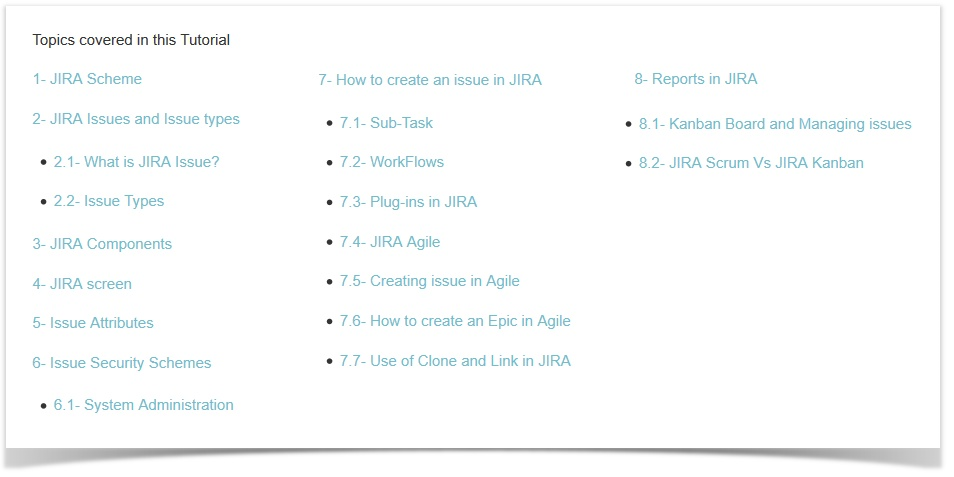Viewport: 954px width, 477px height.
Task: Open 2.1- What is JIRA Issue?
Action: pos(136,162)
